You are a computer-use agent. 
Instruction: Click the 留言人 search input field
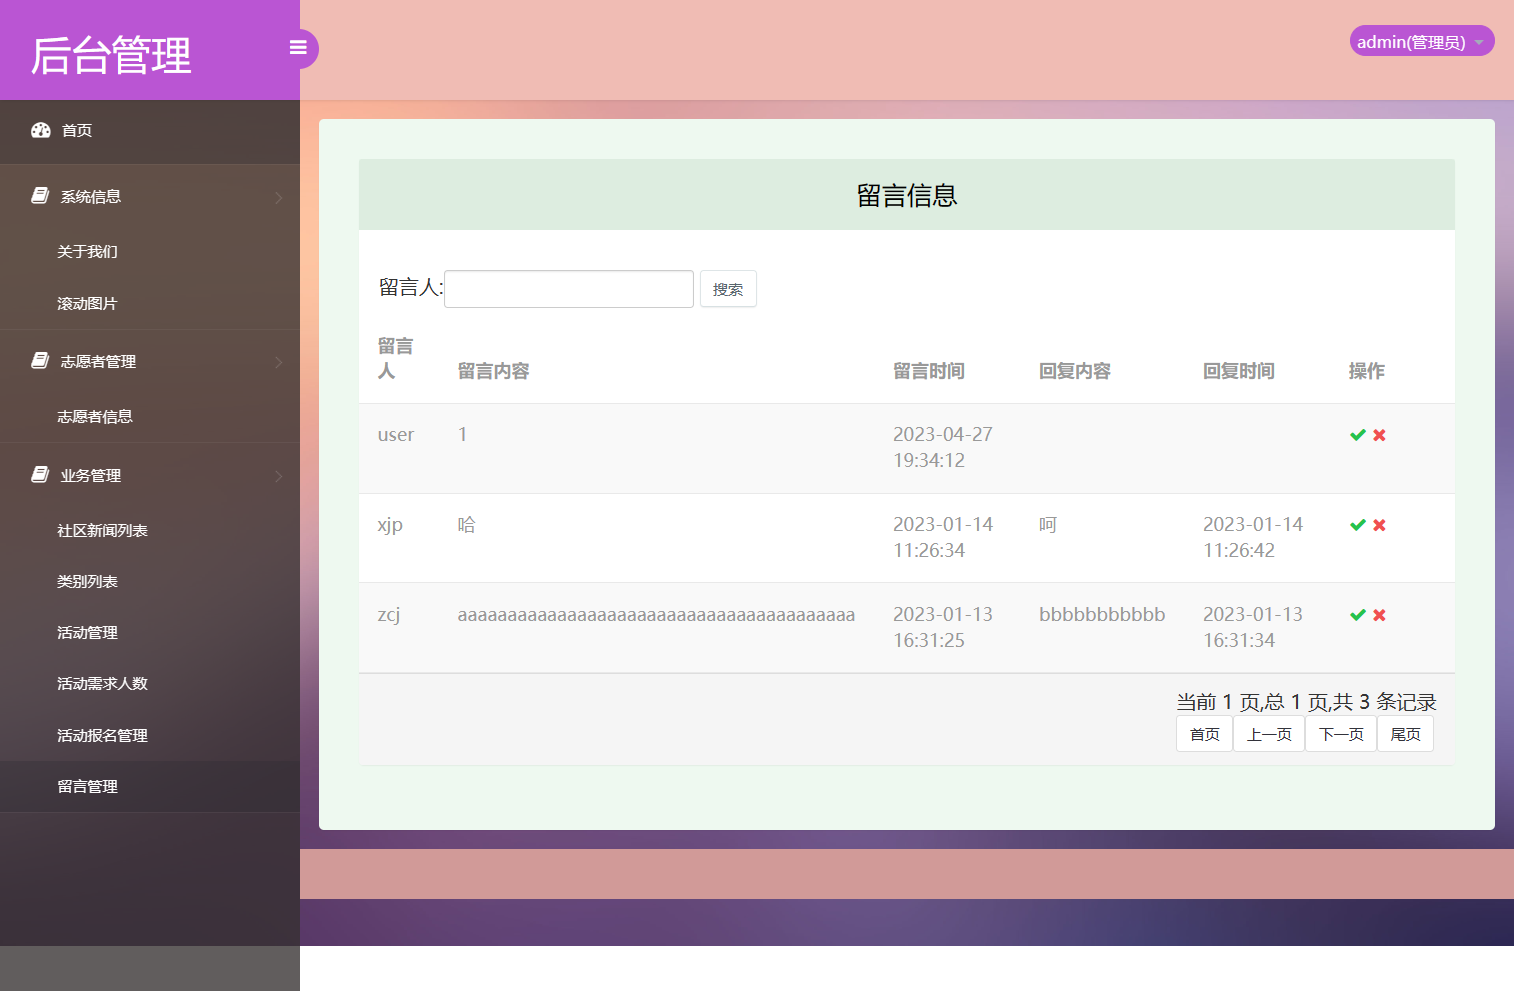pyautogui.click(x=568, y=288)
